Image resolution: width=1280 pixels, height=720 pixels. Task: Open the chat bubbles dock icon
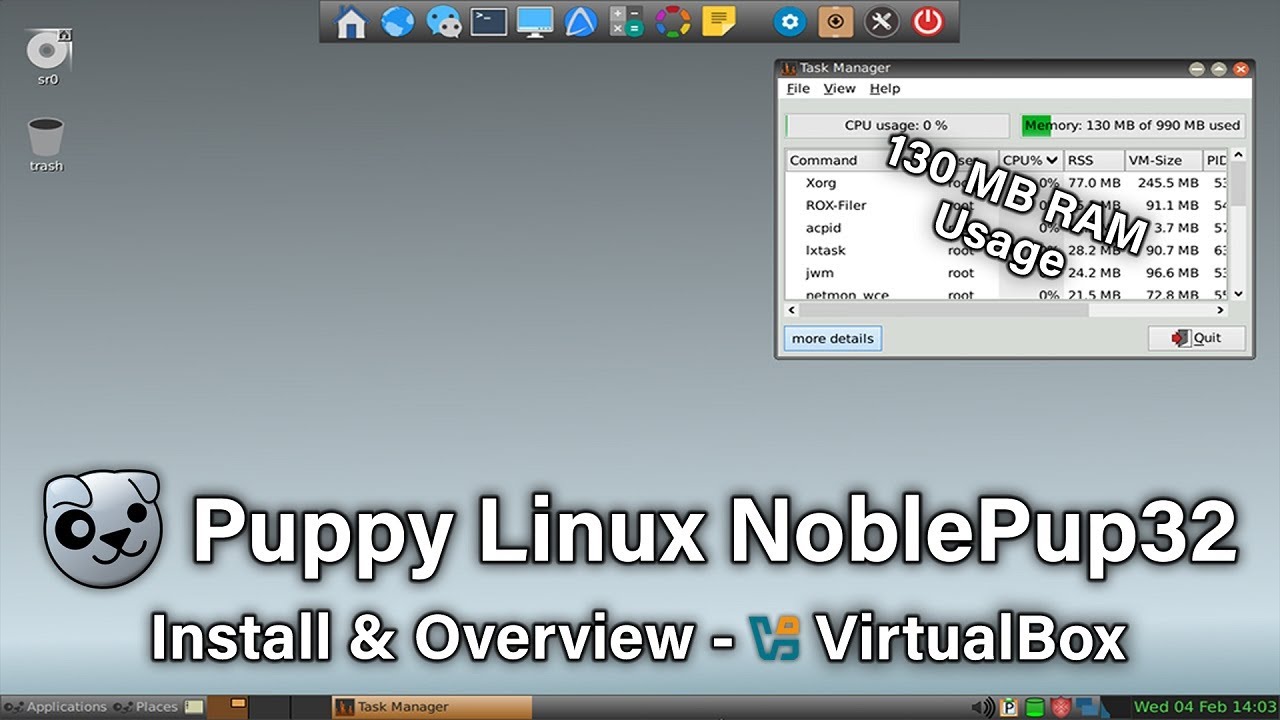tap(443, 21)
